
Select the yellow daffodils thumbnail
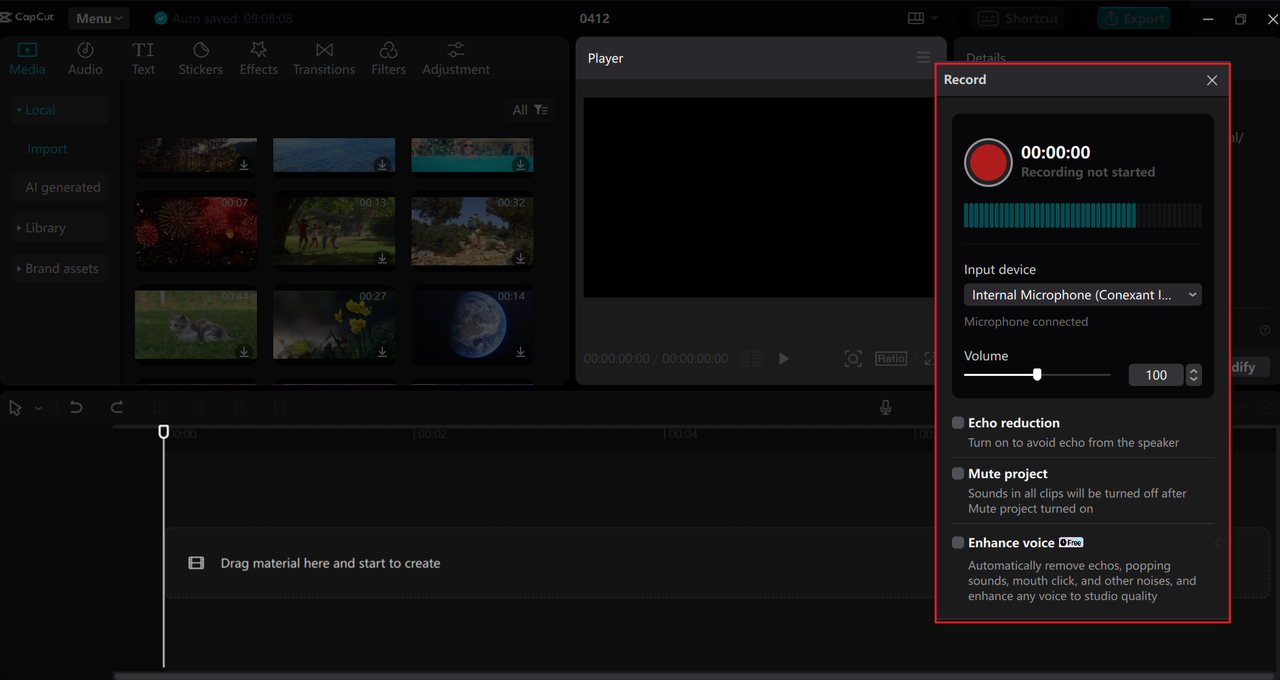click(334, 324)
